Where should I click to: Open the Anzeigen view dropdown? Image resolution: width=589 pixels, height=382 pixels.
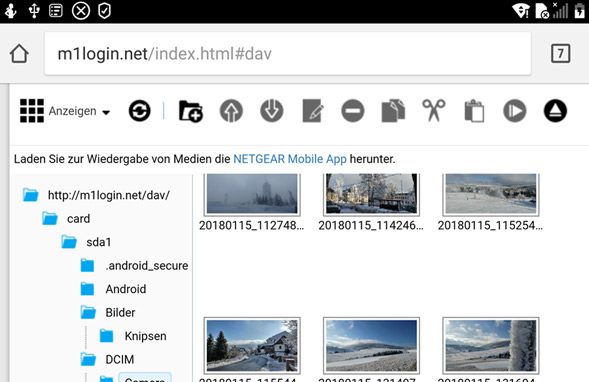pyautogui.click(x=79, y=111)
